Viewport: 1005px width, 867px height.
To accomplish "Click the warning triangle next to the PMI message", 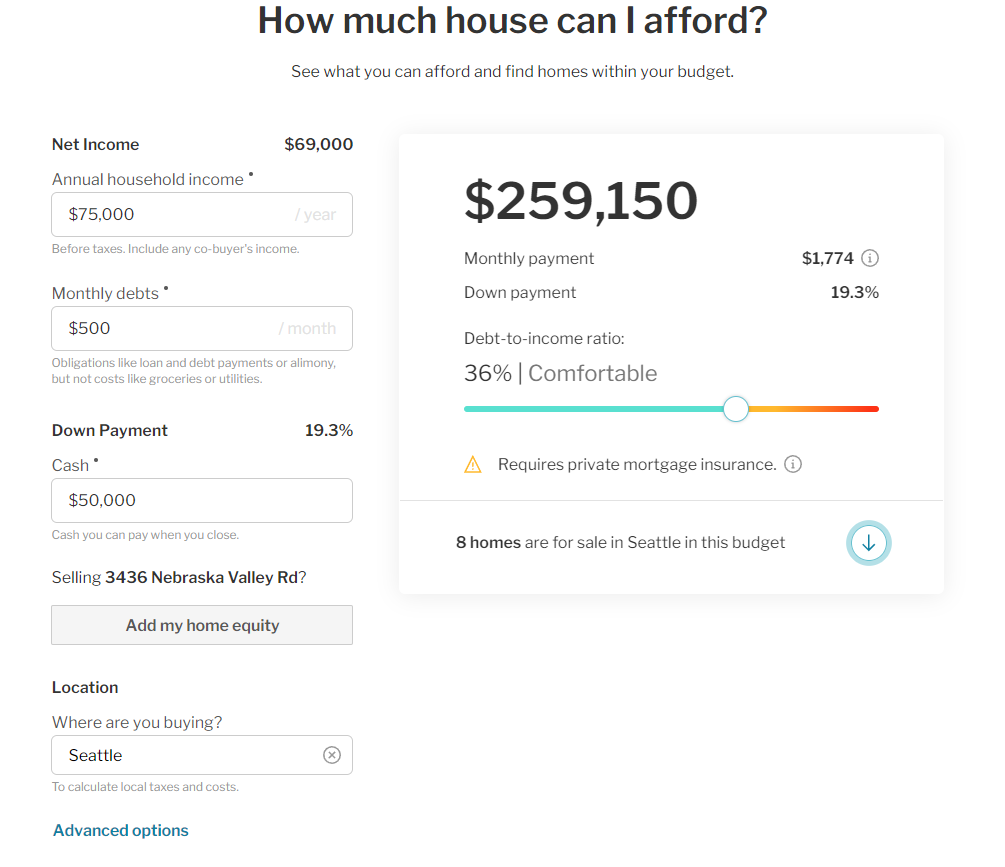I will [x=473, y=464].
